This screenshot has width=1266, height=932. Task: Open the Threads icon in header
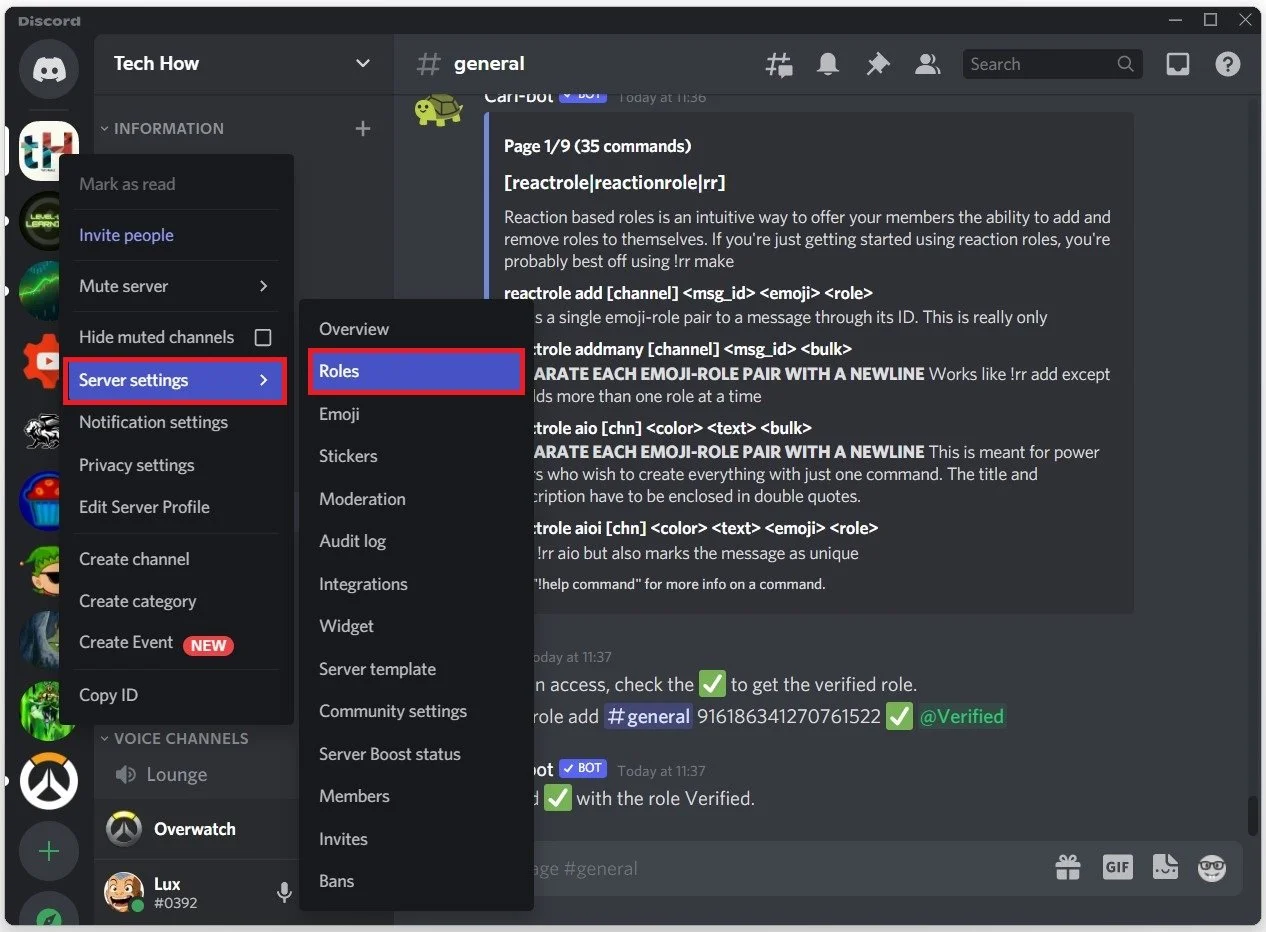pyautogui.click(x=778, y=64)
